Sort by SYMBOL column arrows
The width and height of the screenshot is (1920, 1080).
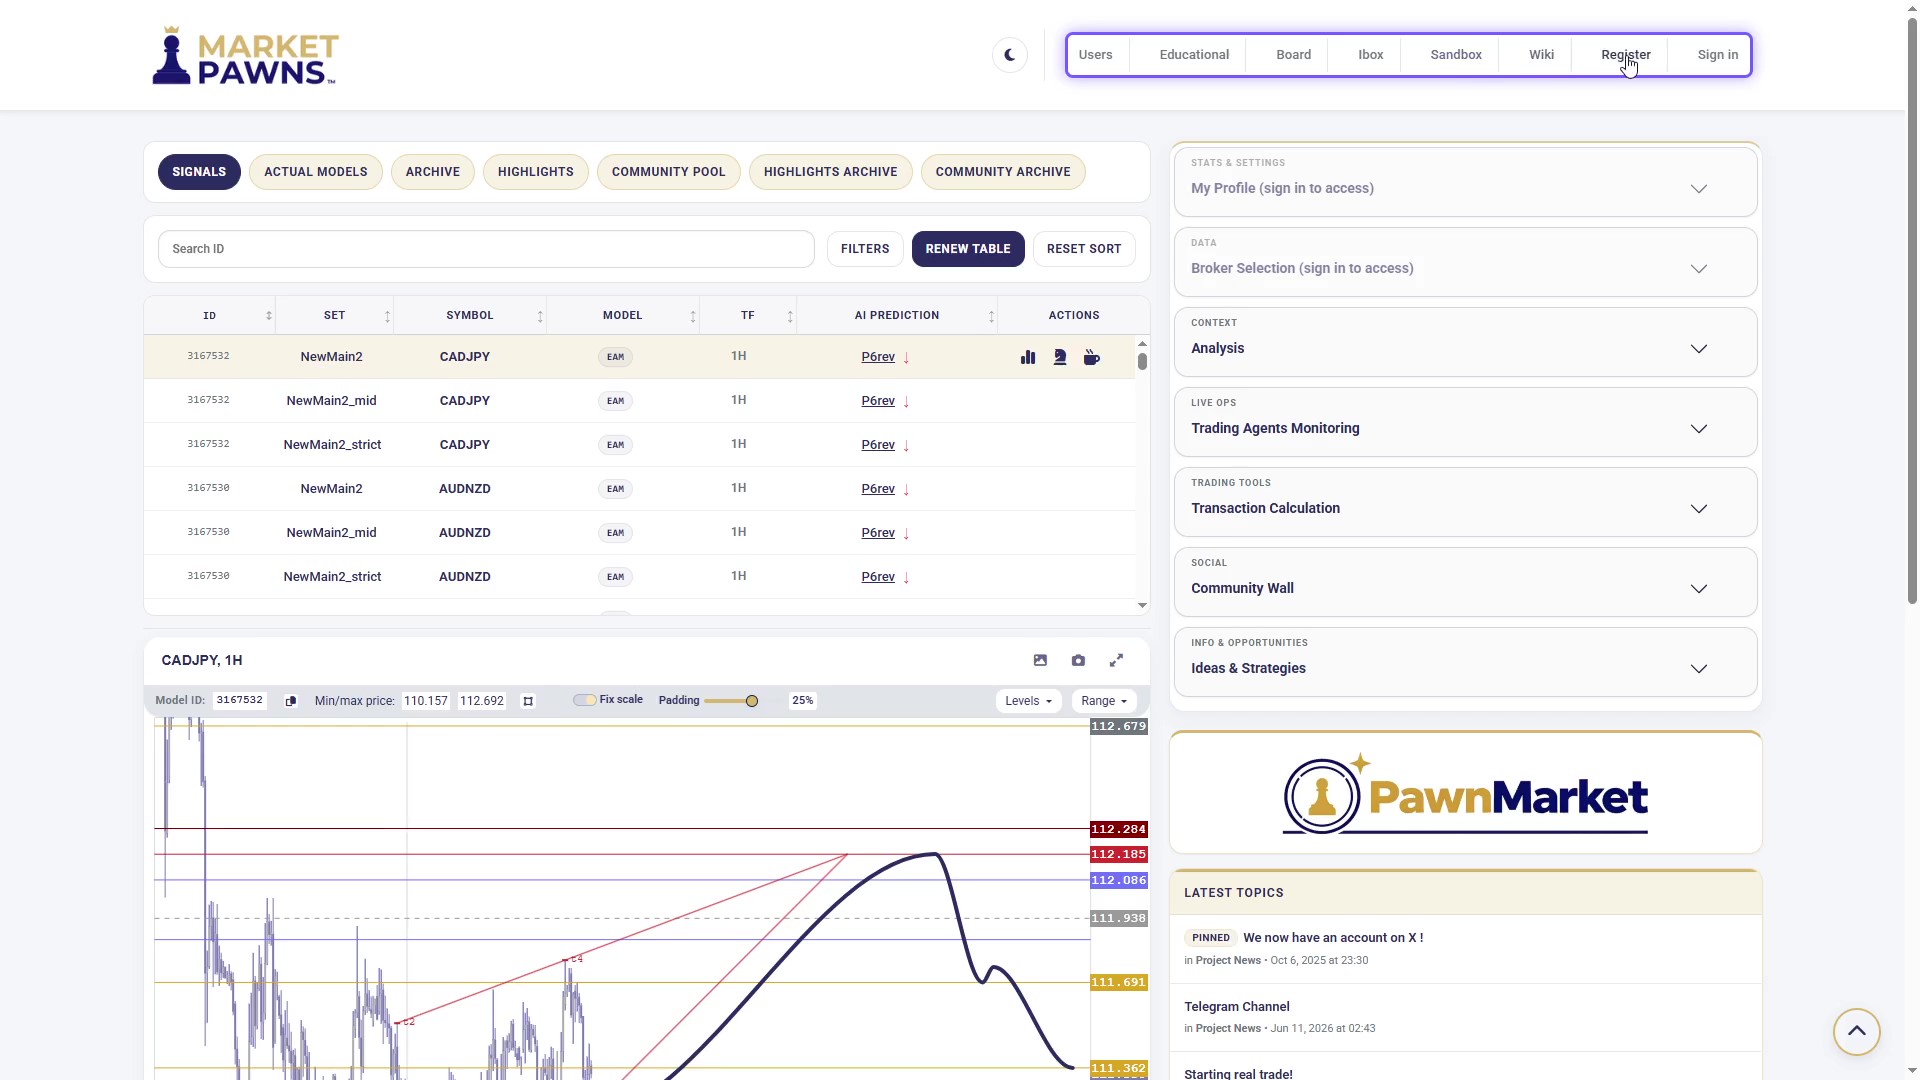[x=540, y=316]
